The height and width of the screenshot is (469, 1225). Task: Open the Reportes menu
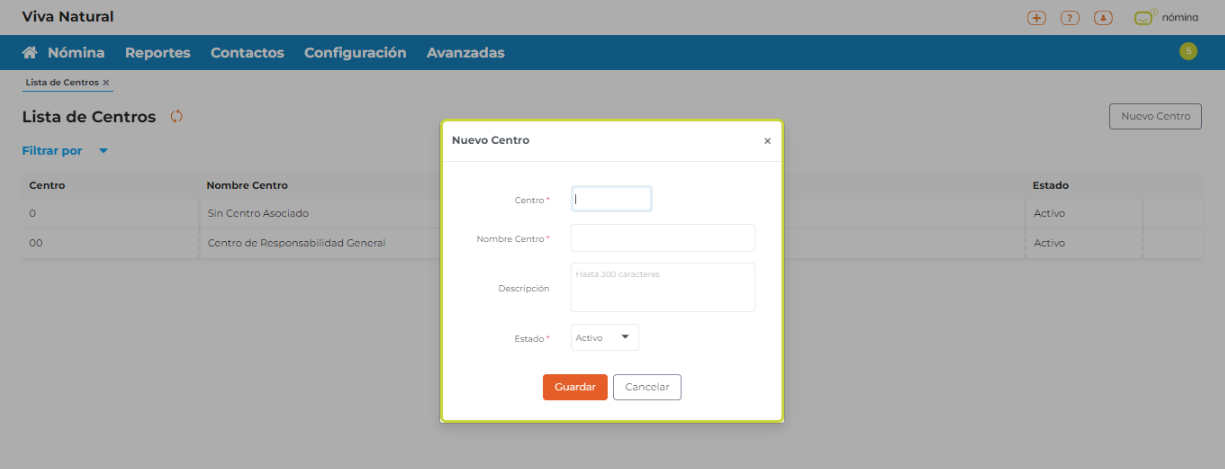tap(157, 53)
